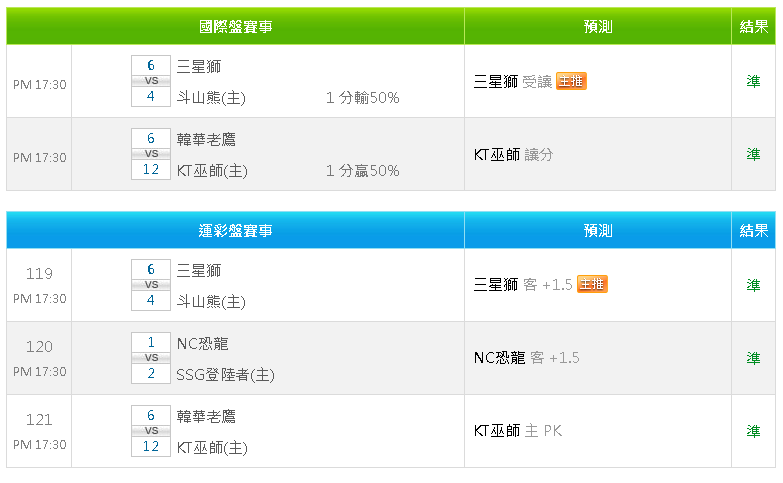The width and height of the screenshot is (783, 483).
Task: Click the NC恐龍 客 +1.5 prediction
Action: coord(526,357)
